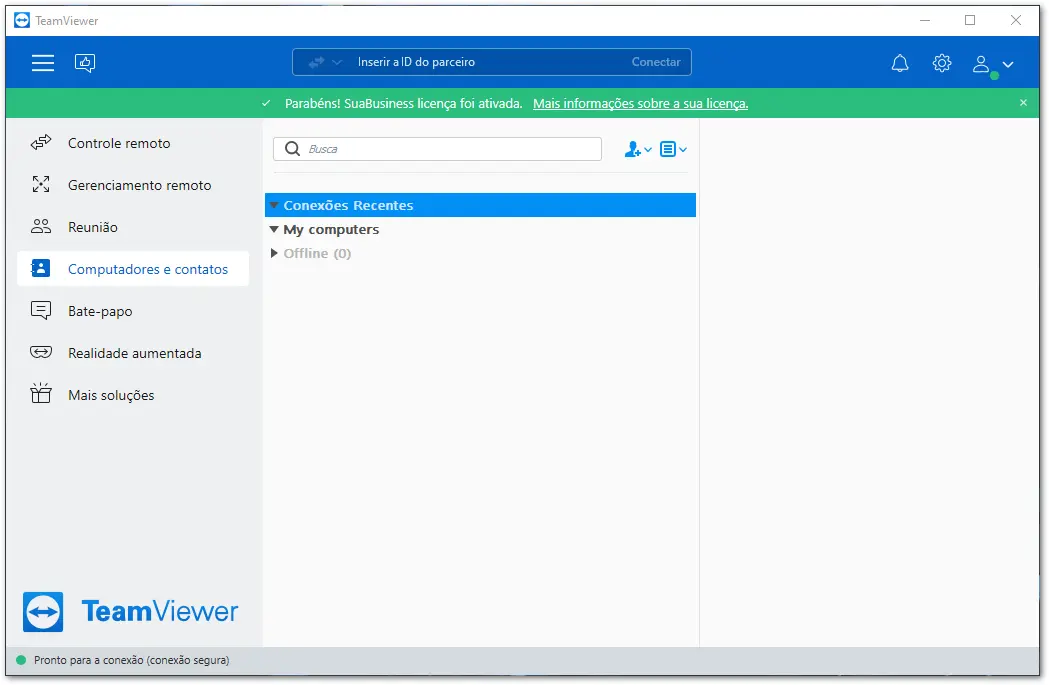Select the Conexões Recentes header text
The width and height of the screenshot is (1049, 685).
pos(349,205)
